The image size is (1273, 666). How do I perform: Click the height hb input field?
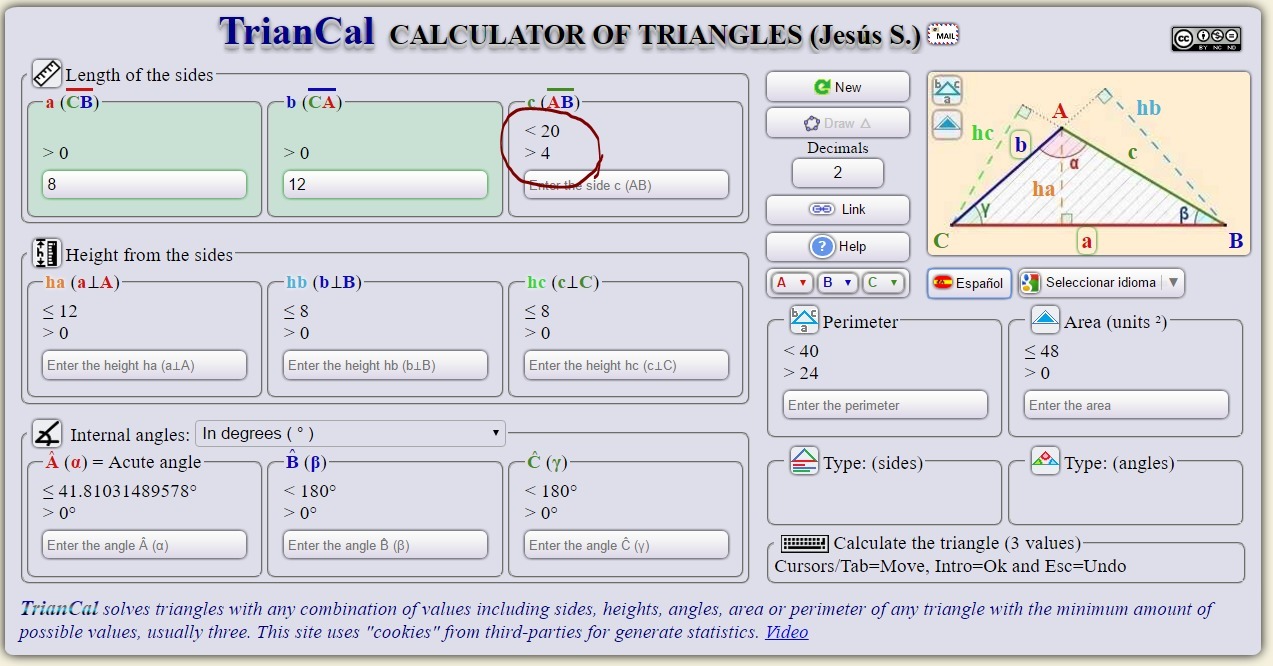[x=385, y=365]
